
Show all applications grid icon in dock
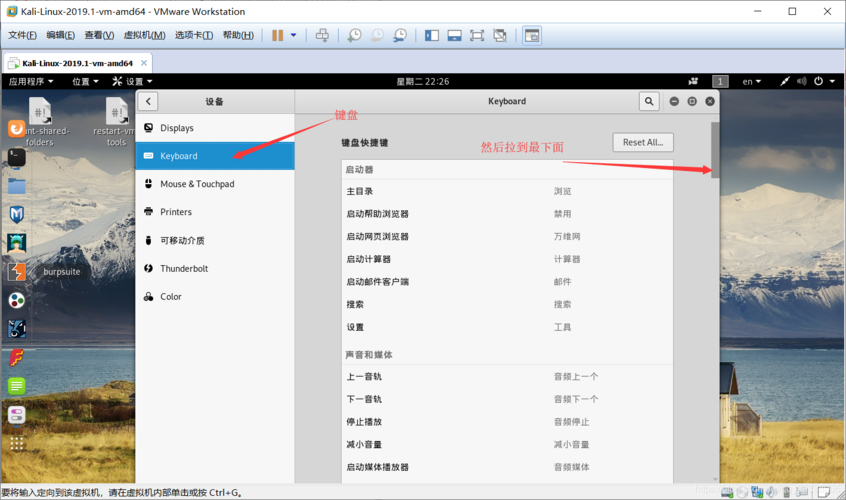pyautogui.click(x=17, y=443)
